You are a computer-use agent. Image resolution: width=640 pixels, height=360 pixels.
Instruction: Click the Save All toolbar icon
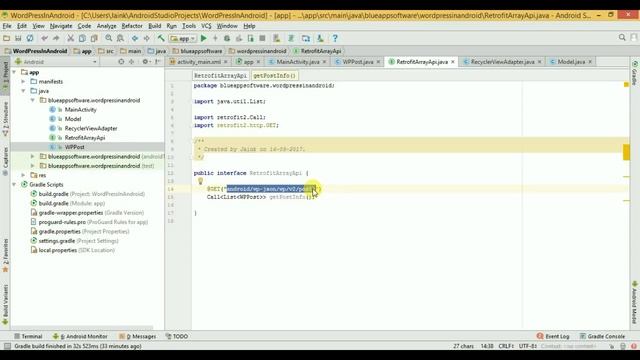point(18,38)
